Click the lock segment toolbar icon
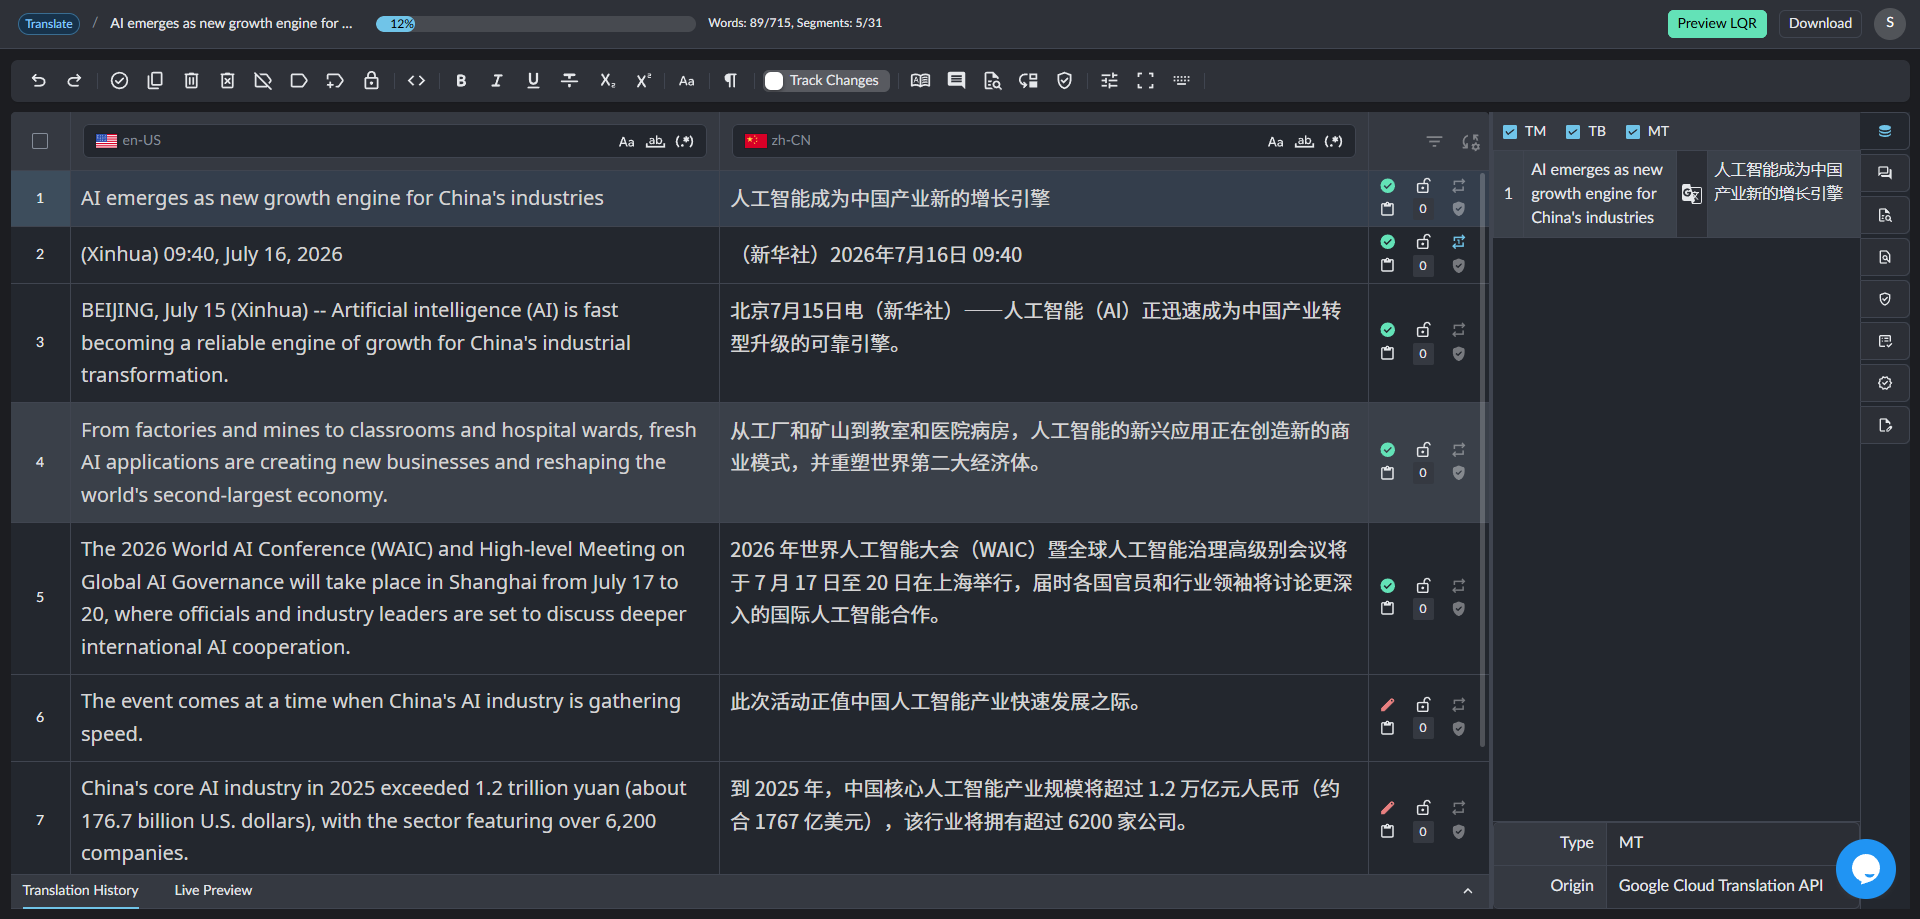This screenshot has height=919, width=1920. point(371,81)
